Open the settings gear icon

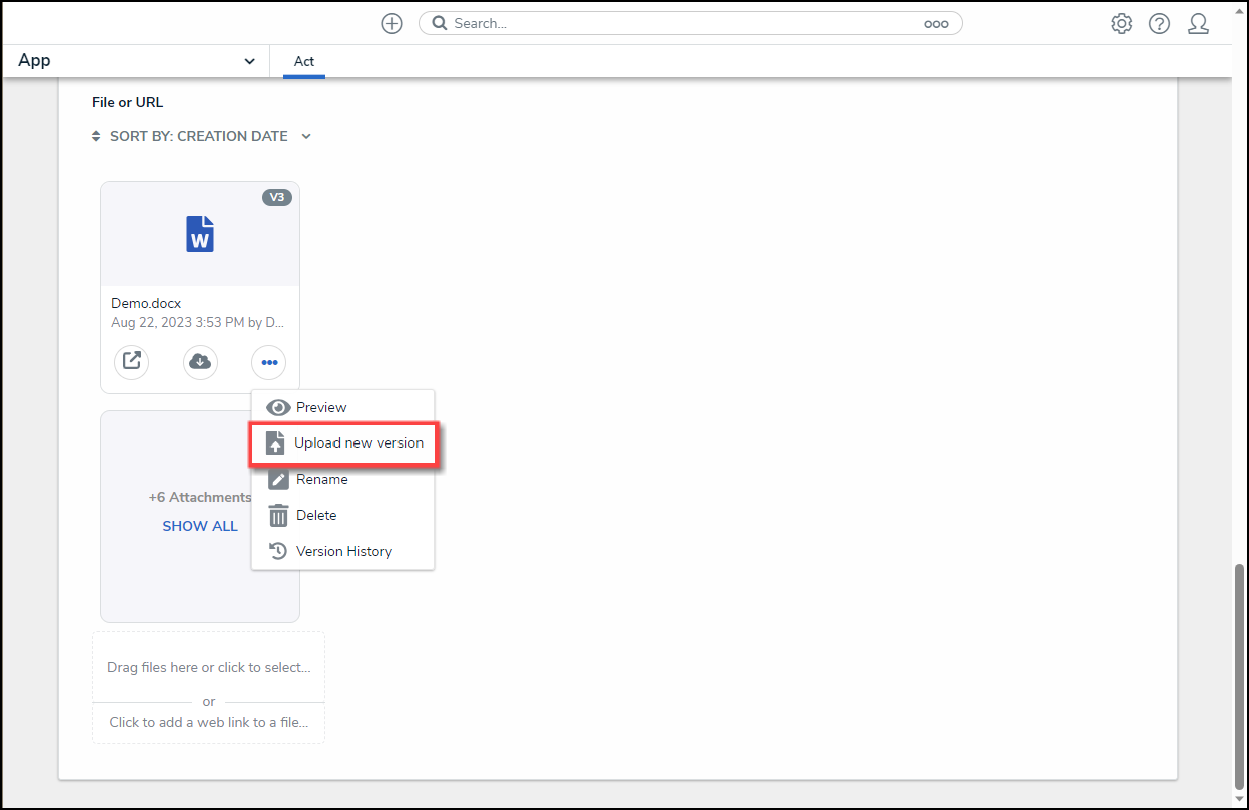coord(1122,23)
